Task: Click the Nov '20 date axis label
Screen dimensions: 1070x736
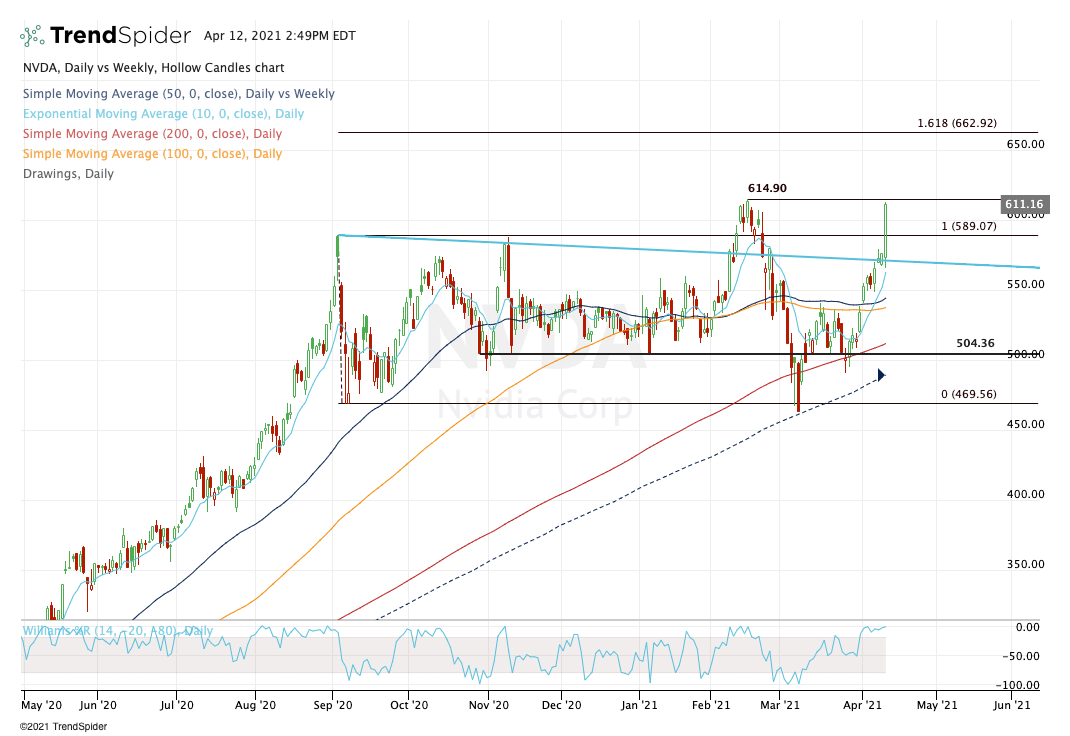Action: coord(489,705)
